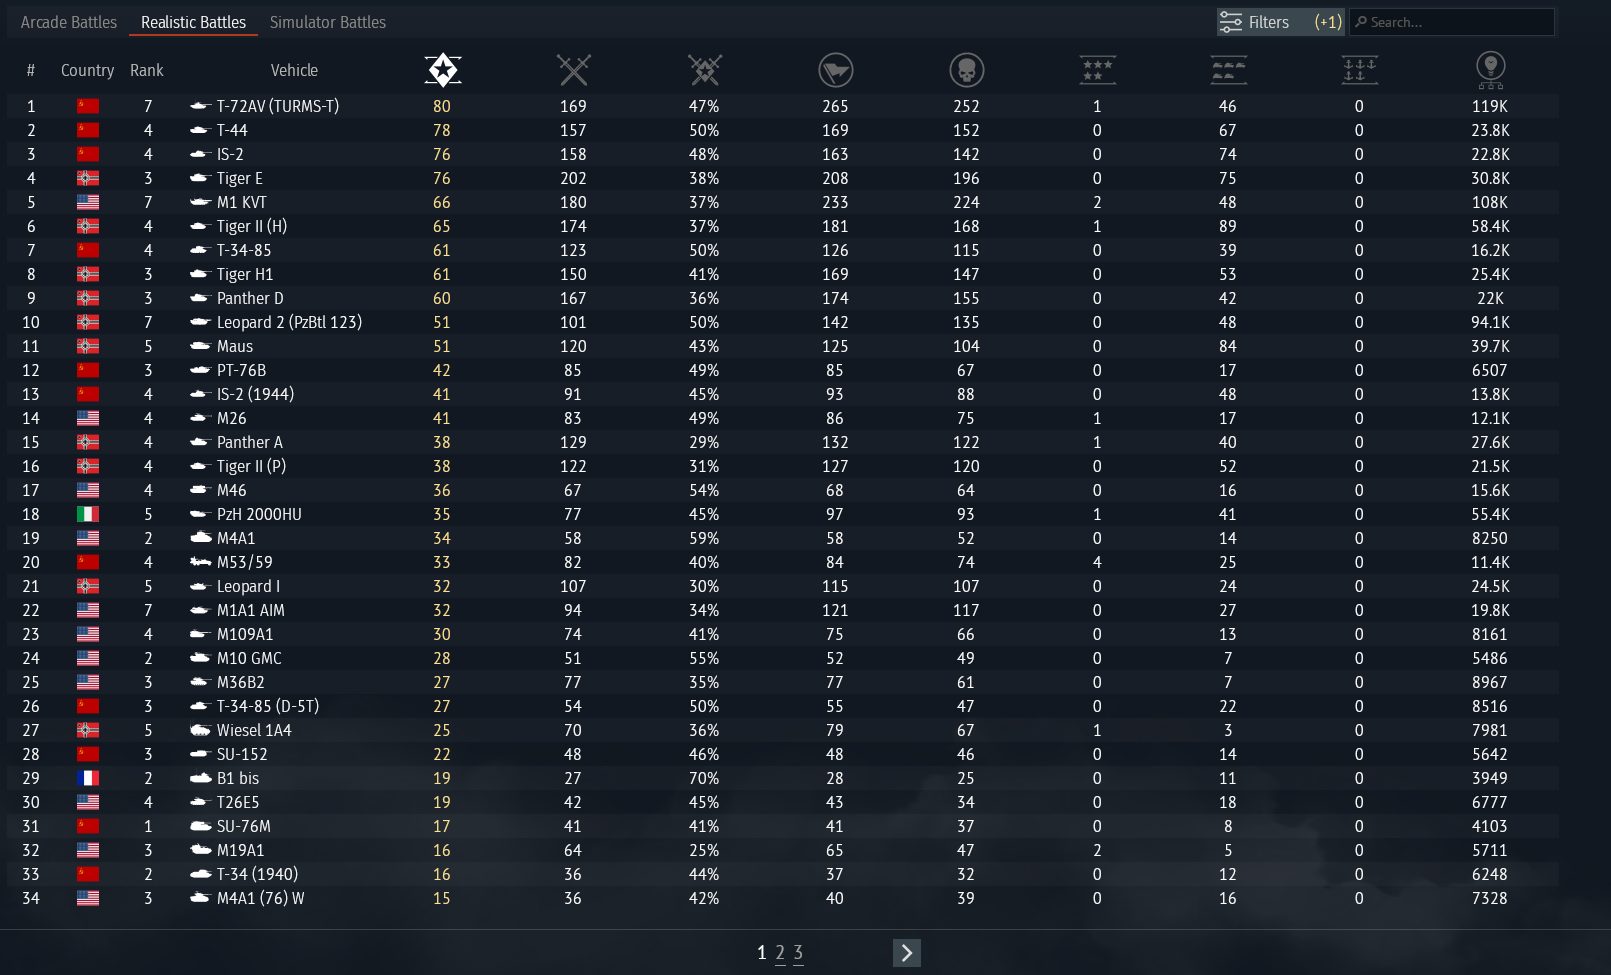This screenshot has height=975, width=1611.
Task: Sort by the anchors naval kills icon column
Action: 1360,70
